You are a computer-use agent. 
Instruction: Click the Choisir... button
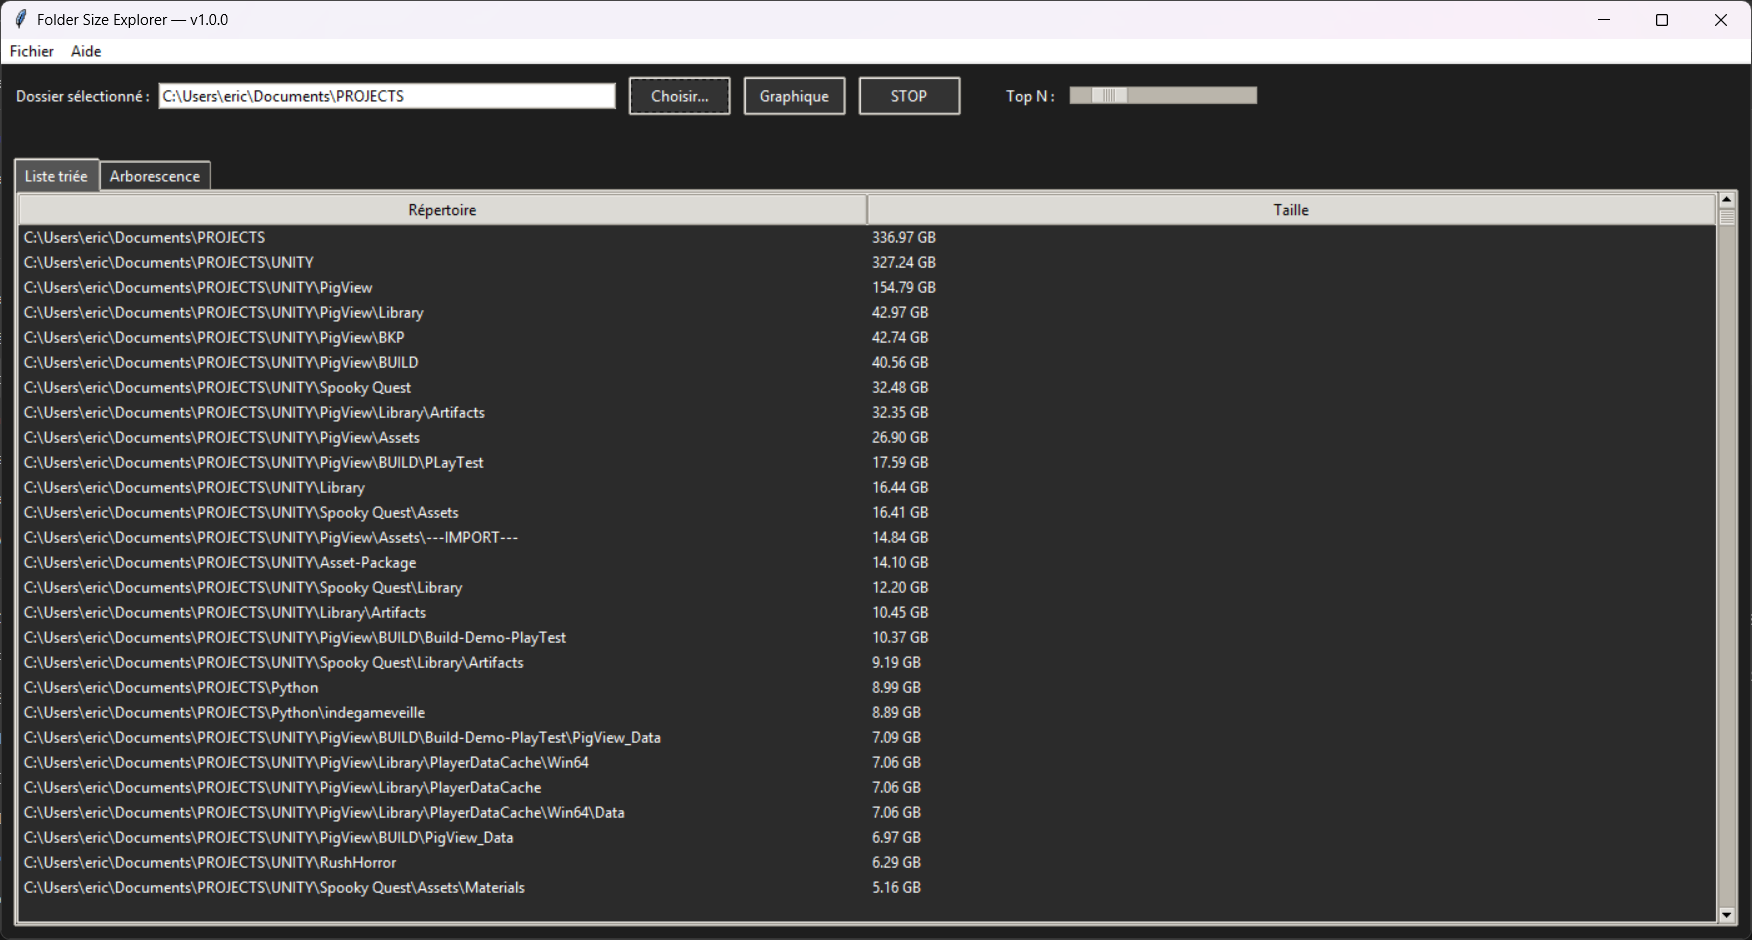pyautogui.click(x=679, y=96)
